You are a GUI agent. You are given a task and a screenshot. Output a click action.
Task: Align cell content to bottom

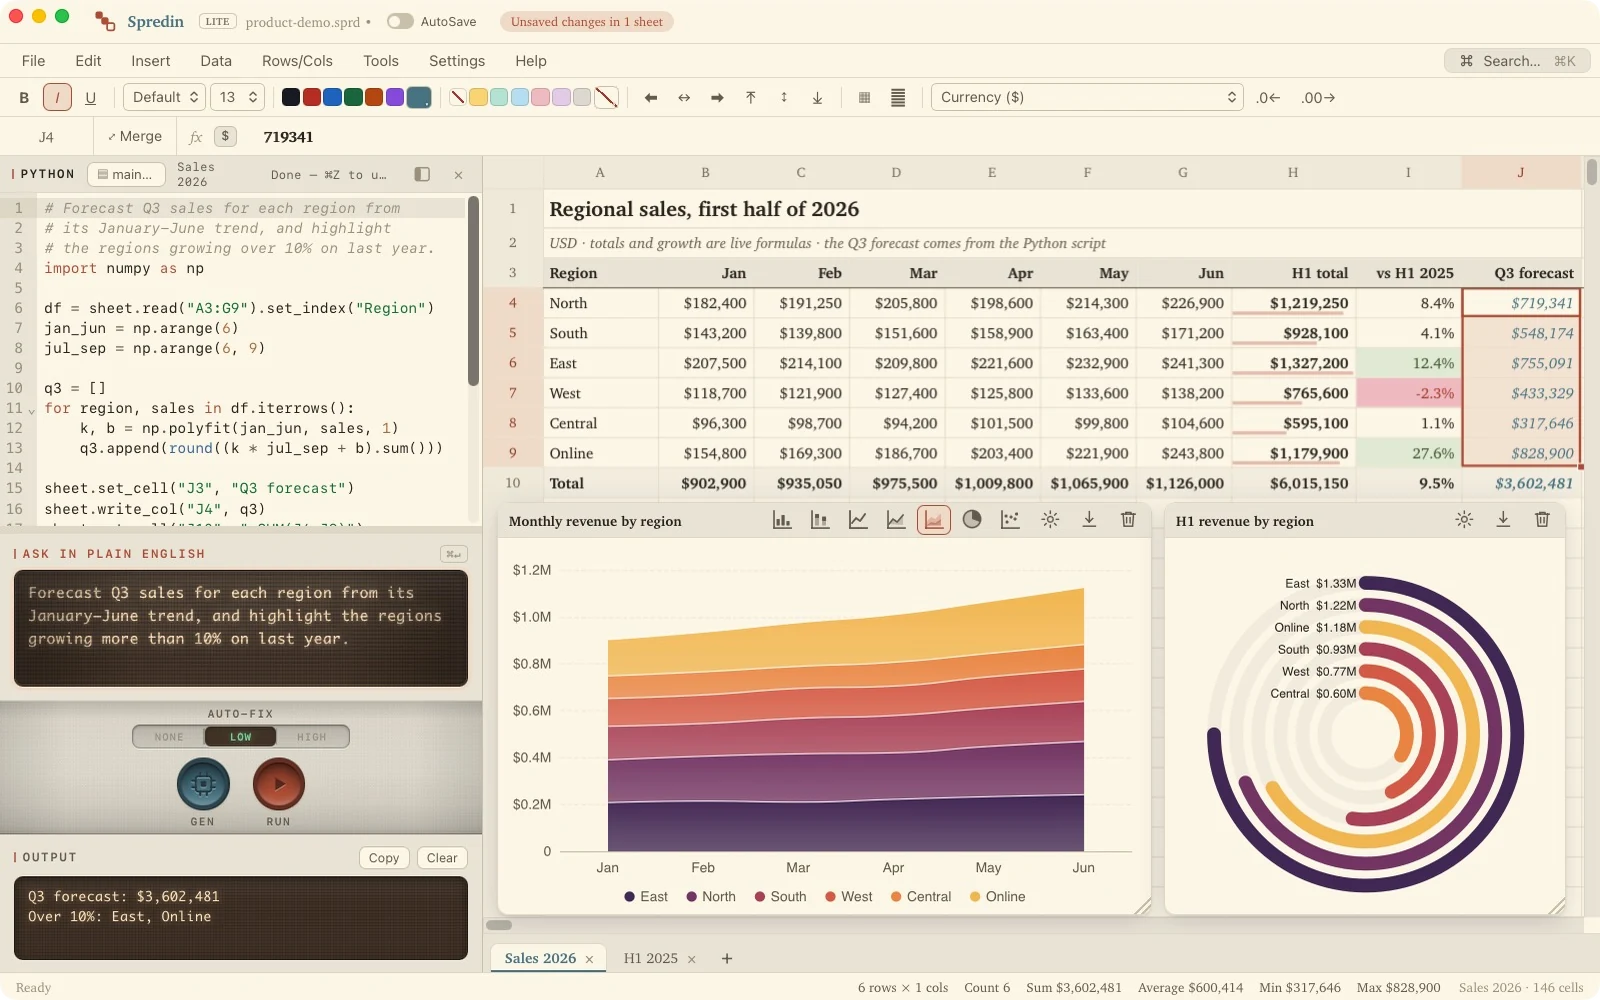pos(817,97)
